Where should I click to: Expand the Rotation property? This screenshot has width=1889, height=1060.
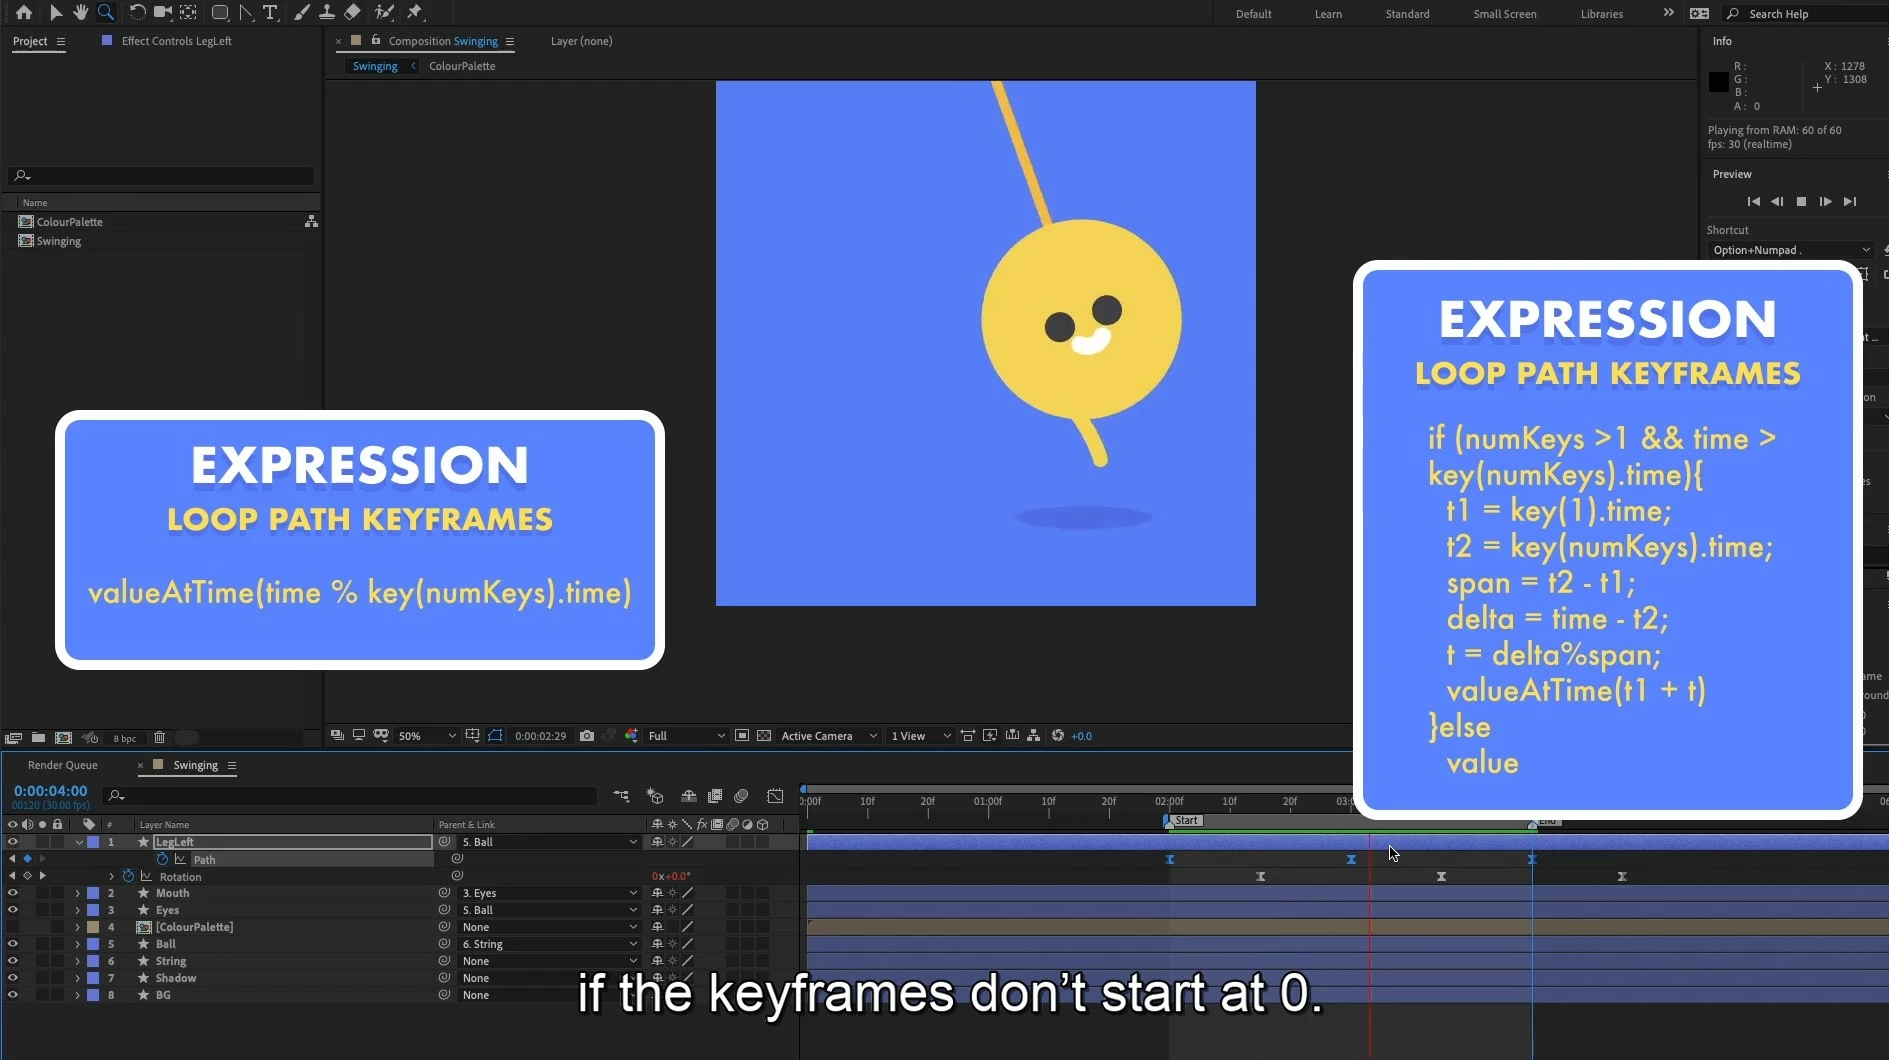111,877
